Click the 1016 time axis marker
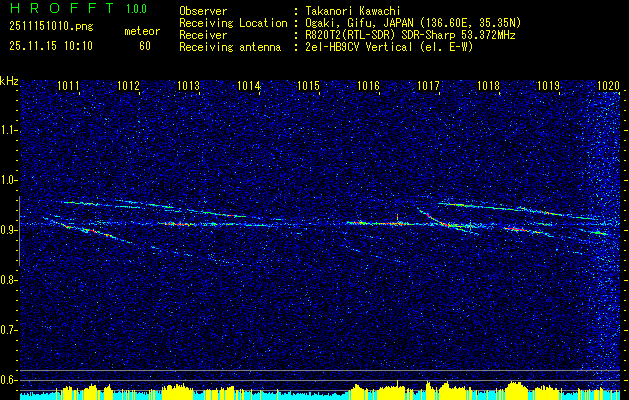The height and width of the screenshot is (400, 629). (x=368, y=85)
